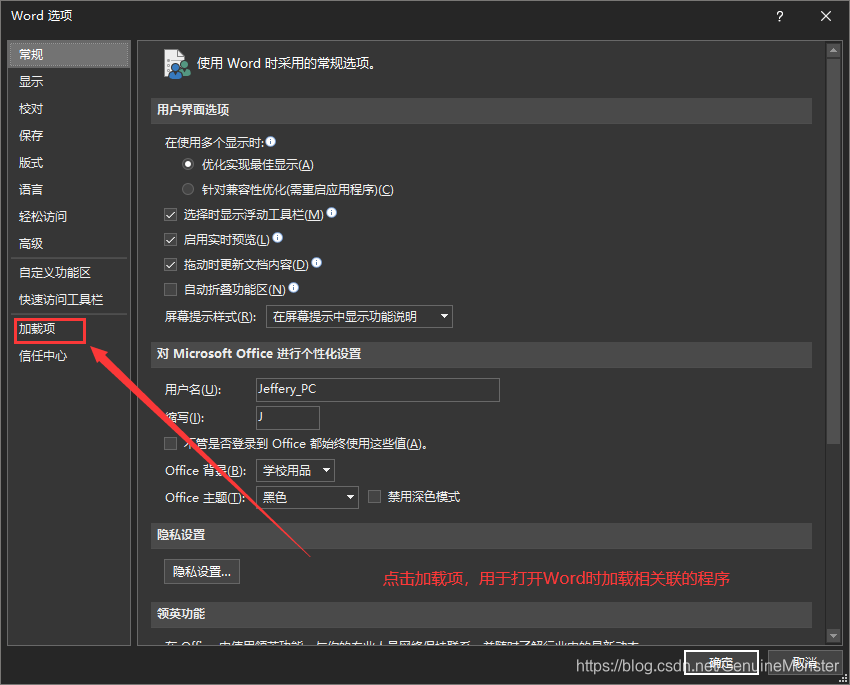Click info icon next to floating toolbar option

332,213
